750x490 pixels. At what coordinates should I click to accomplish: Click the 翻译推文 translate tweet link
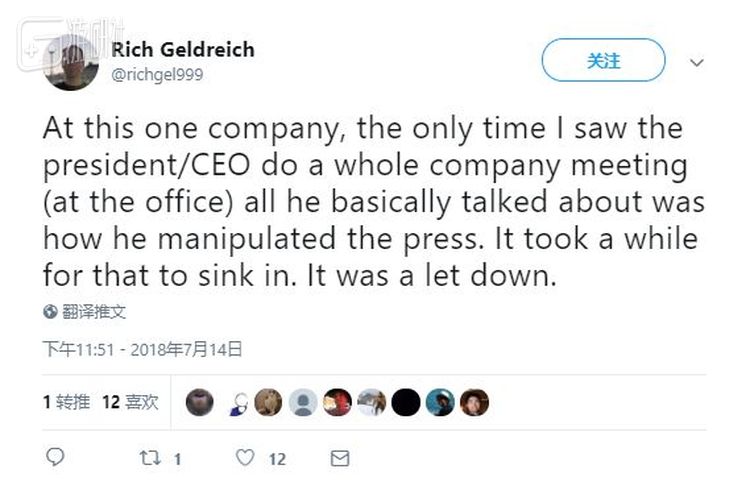pyautogui.click(x=94, y=311)
